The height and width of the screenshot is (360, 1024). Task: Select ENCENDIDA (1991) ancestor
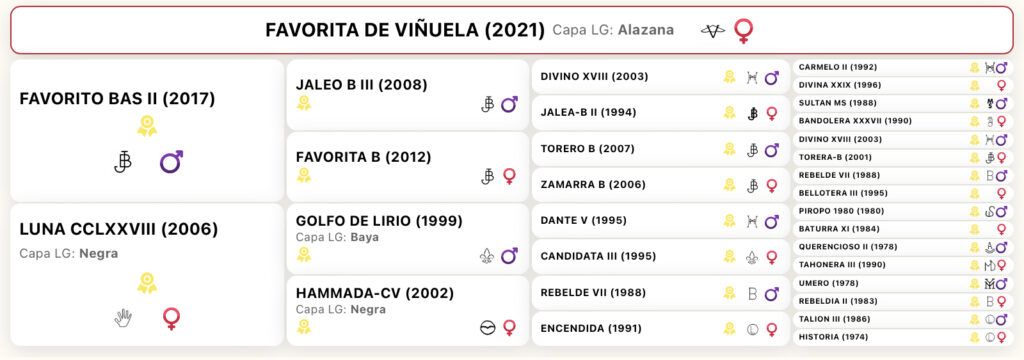click(x=660, y=329)
